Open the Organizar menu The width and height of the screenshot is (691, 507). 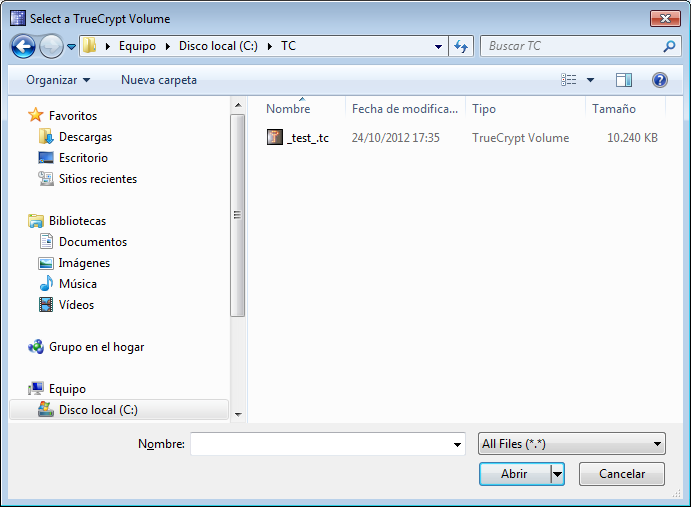pos(58,80)
